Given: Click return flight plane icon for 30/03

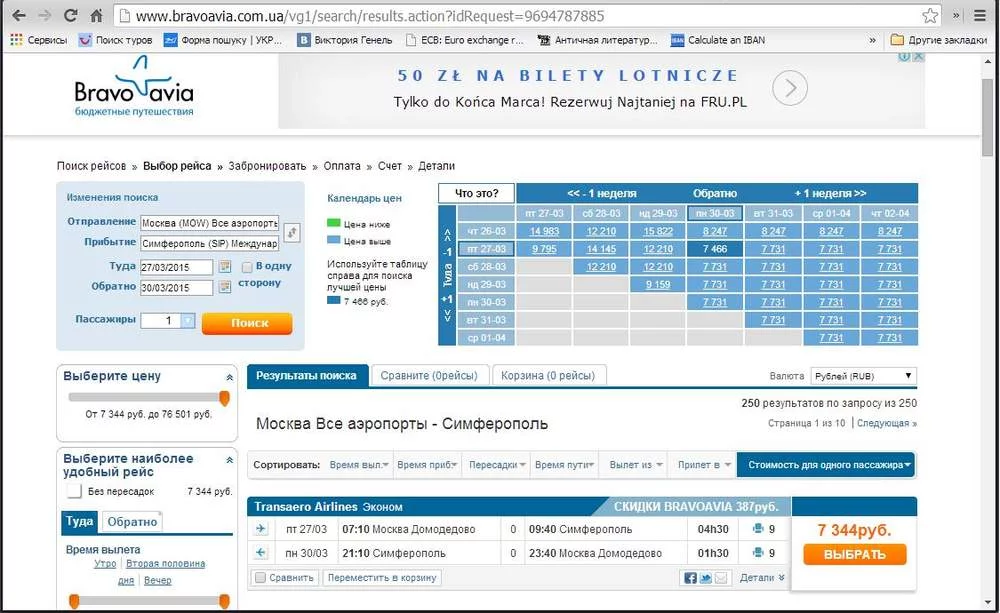Looking at the screenshot, I should [261, 552].
